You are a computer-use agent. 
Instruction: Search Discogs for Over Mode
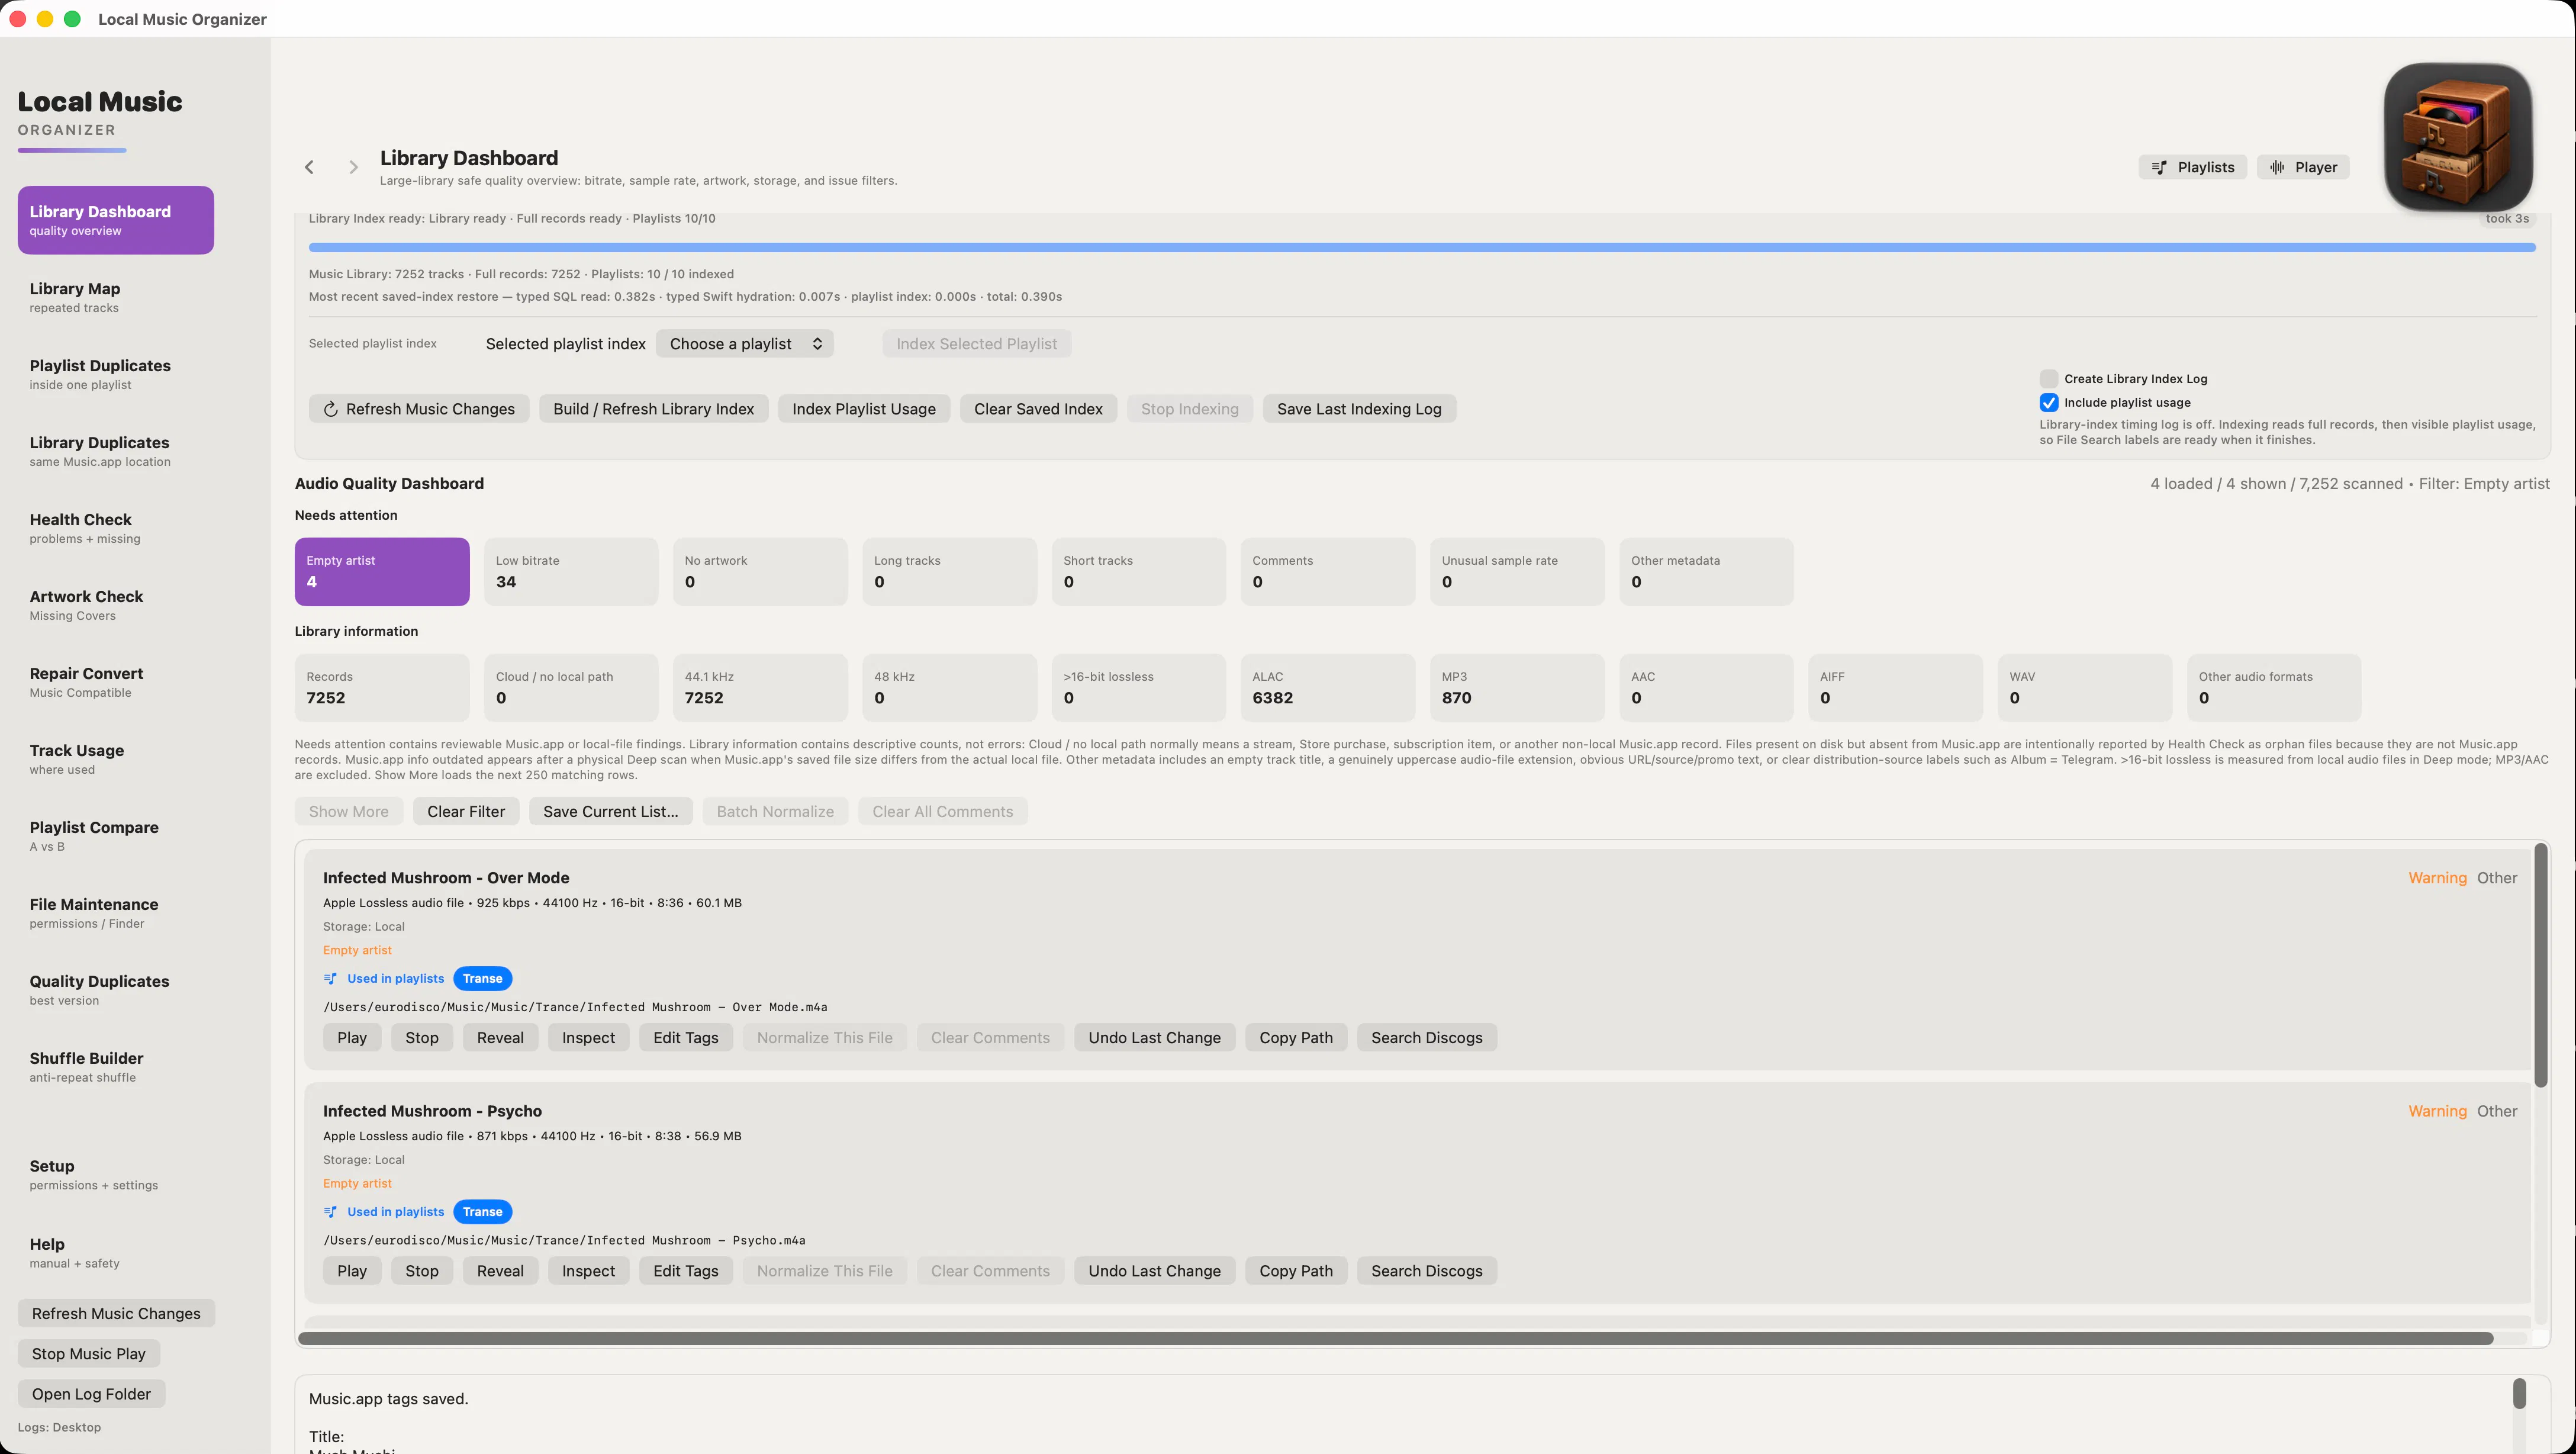click(1427, 1038)
